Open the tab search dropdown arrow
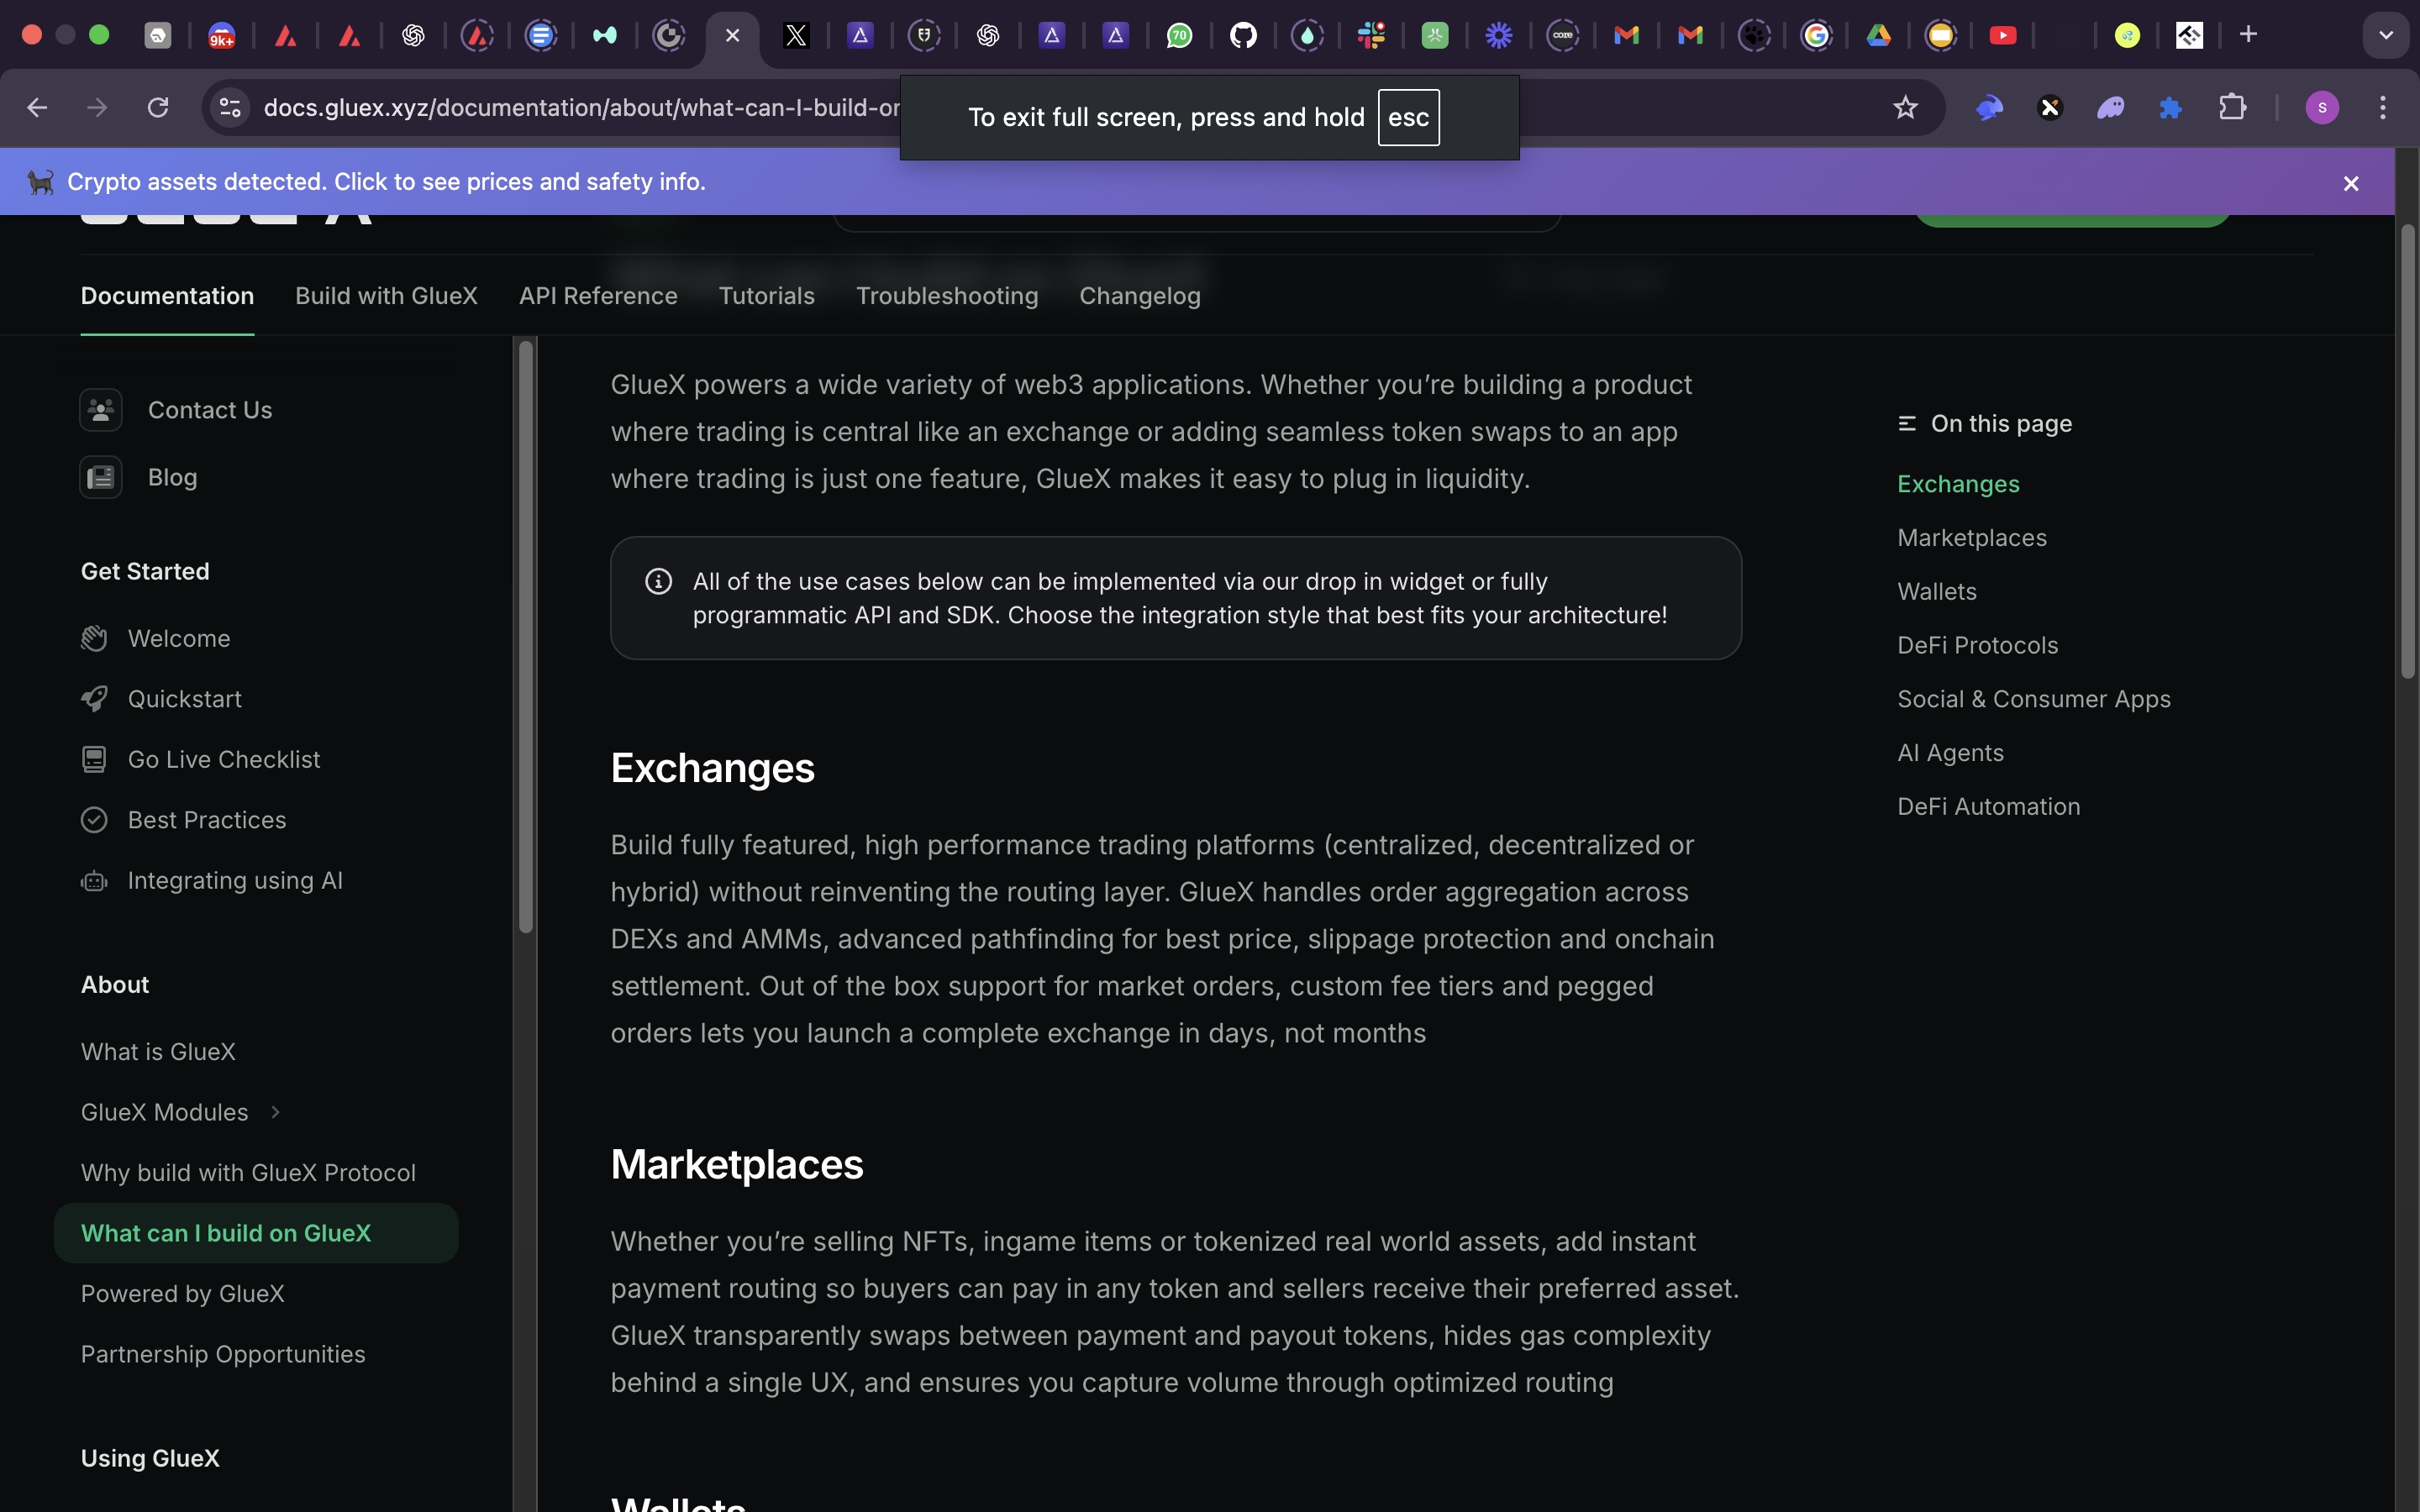Image resolution: width=2420 pixels, height=1512 pixels. tap(2385, 35)
